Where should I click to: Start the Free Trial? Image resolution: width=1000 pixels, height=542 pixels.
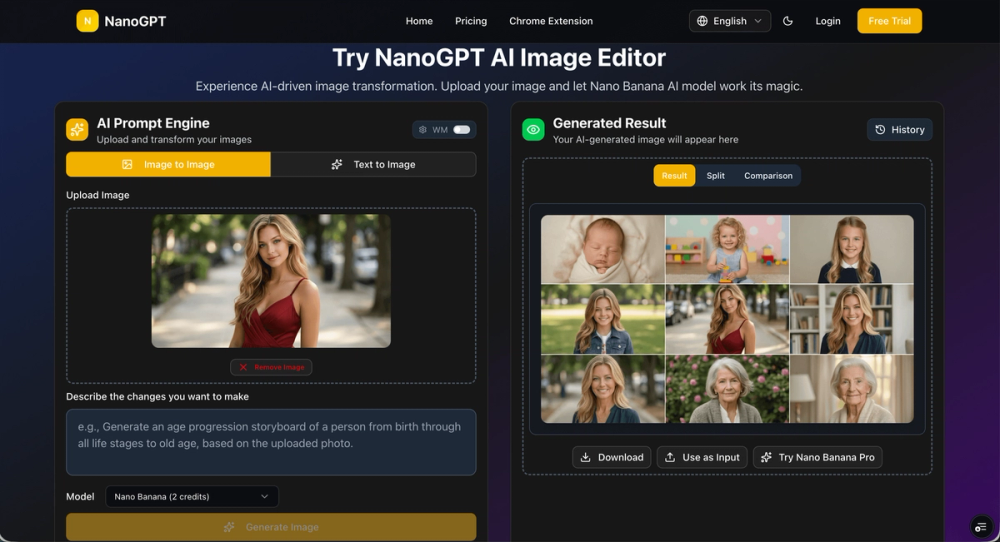pyautogui.click(x=890, y=21)
